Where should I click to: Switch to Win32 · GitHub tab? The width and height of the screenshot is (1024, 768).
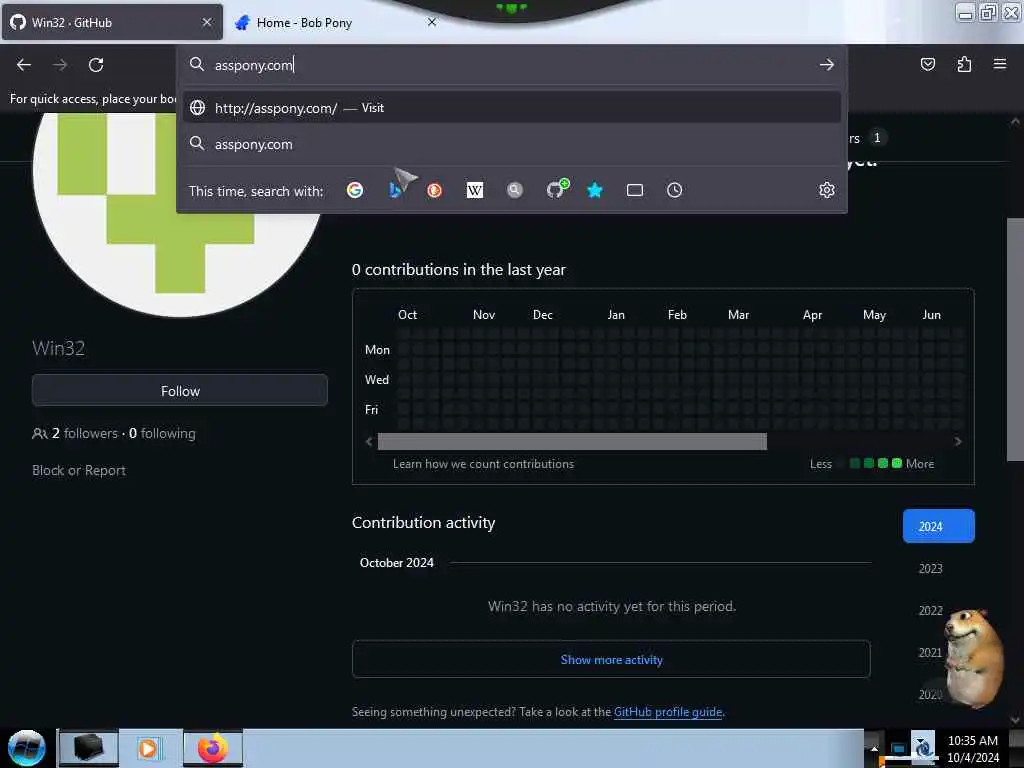coord(112,22)
